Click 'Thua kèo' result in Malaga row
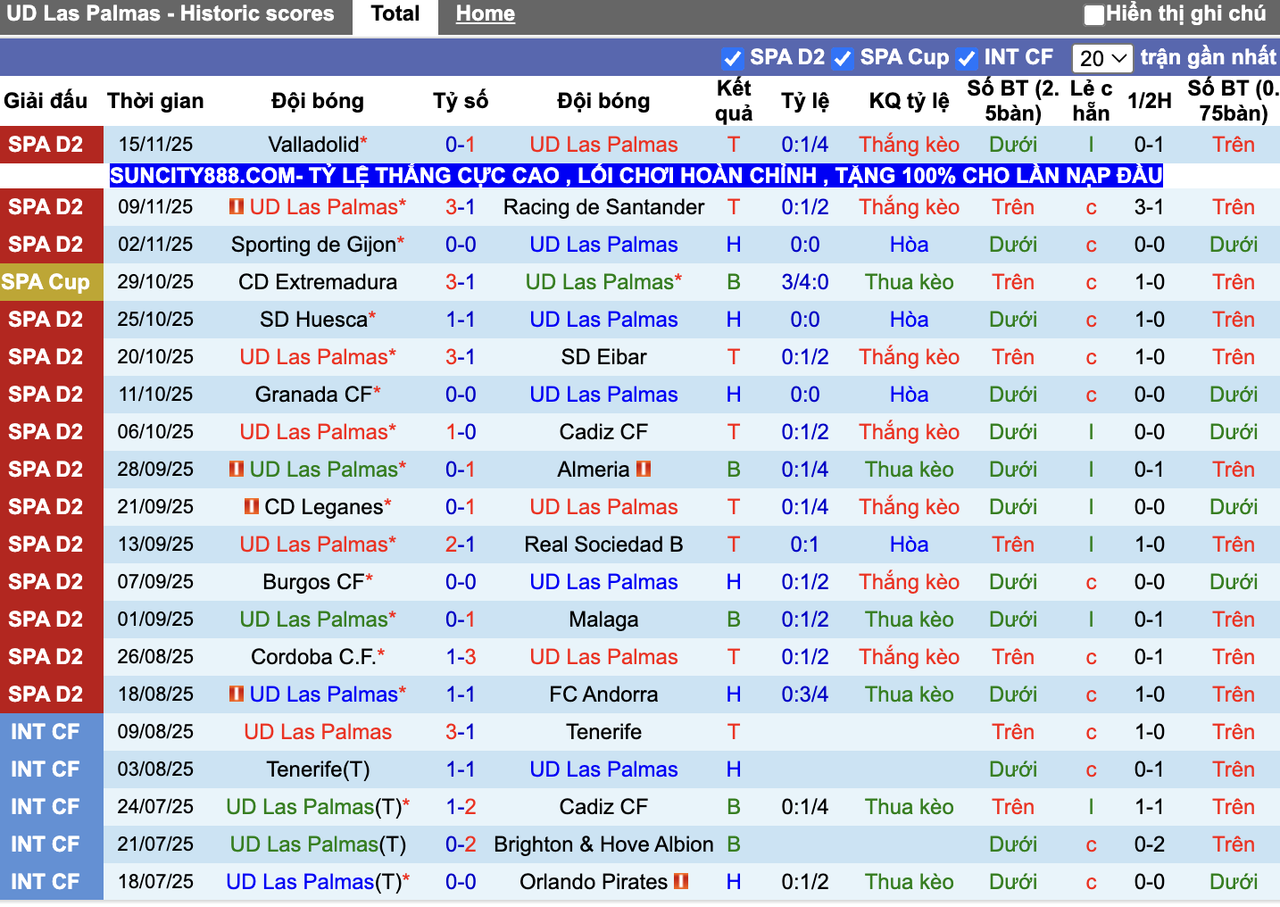This screenshot has width=1280, height=907. coord(909,619)
